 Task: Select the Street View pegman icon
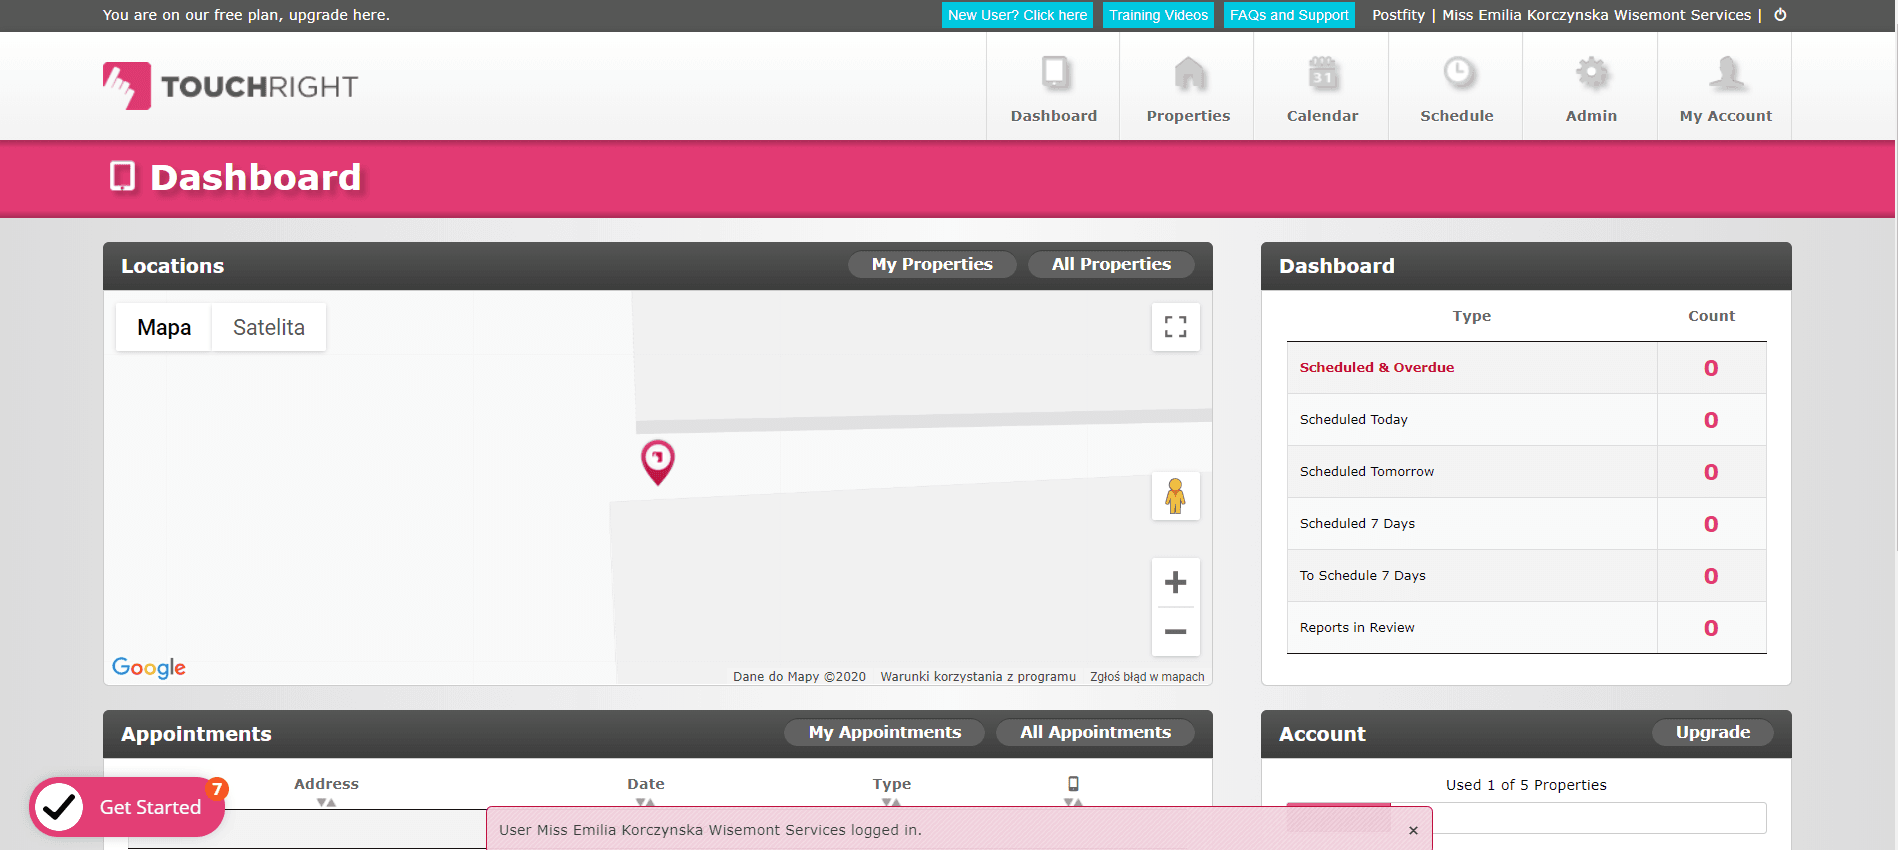(x=1175, y=496)
